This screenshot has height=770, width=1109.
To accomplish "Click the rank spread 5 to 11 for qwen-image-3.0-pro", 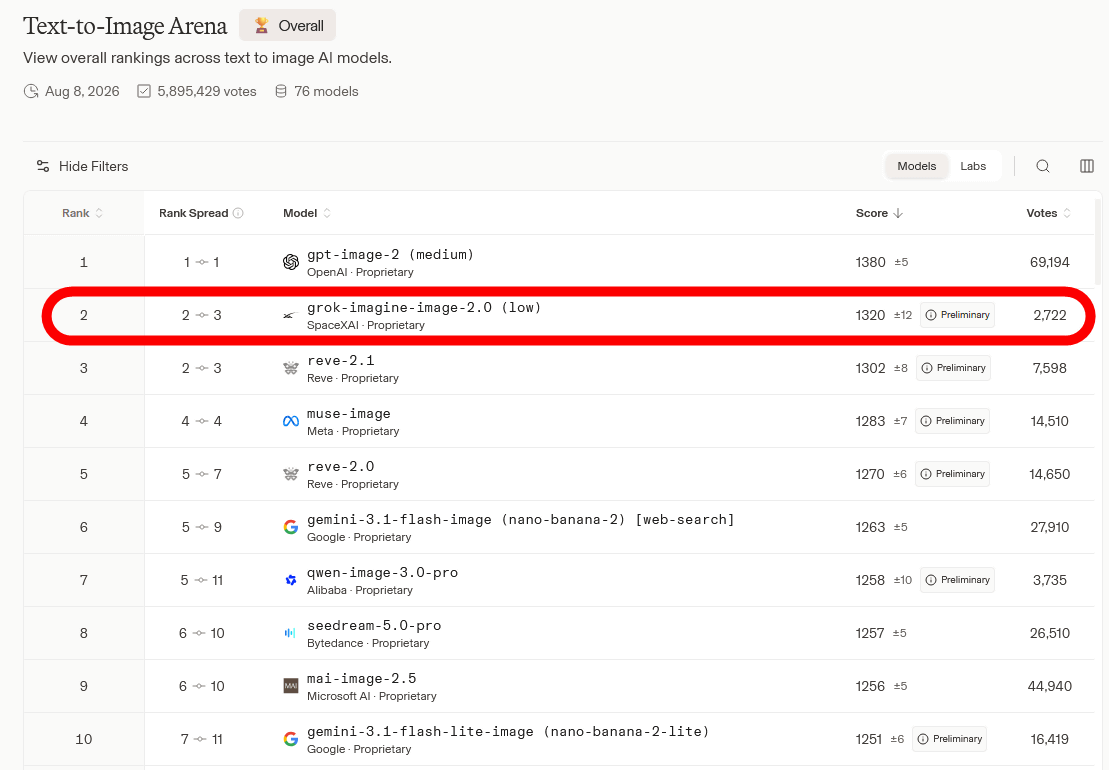I will [x=202, y=580].
